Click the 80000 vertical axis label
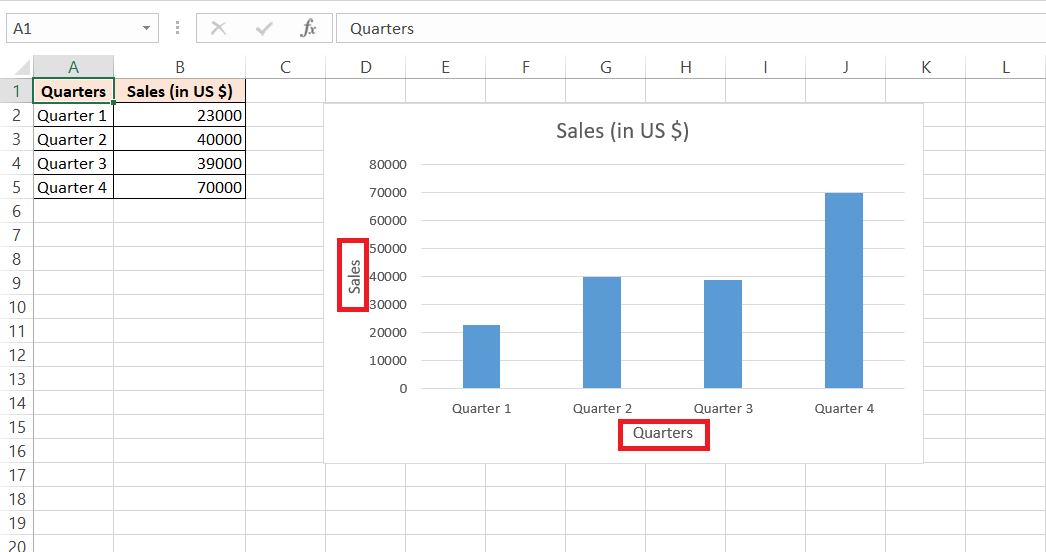Screen dimensions: 1046x552 tap(388, 165)
